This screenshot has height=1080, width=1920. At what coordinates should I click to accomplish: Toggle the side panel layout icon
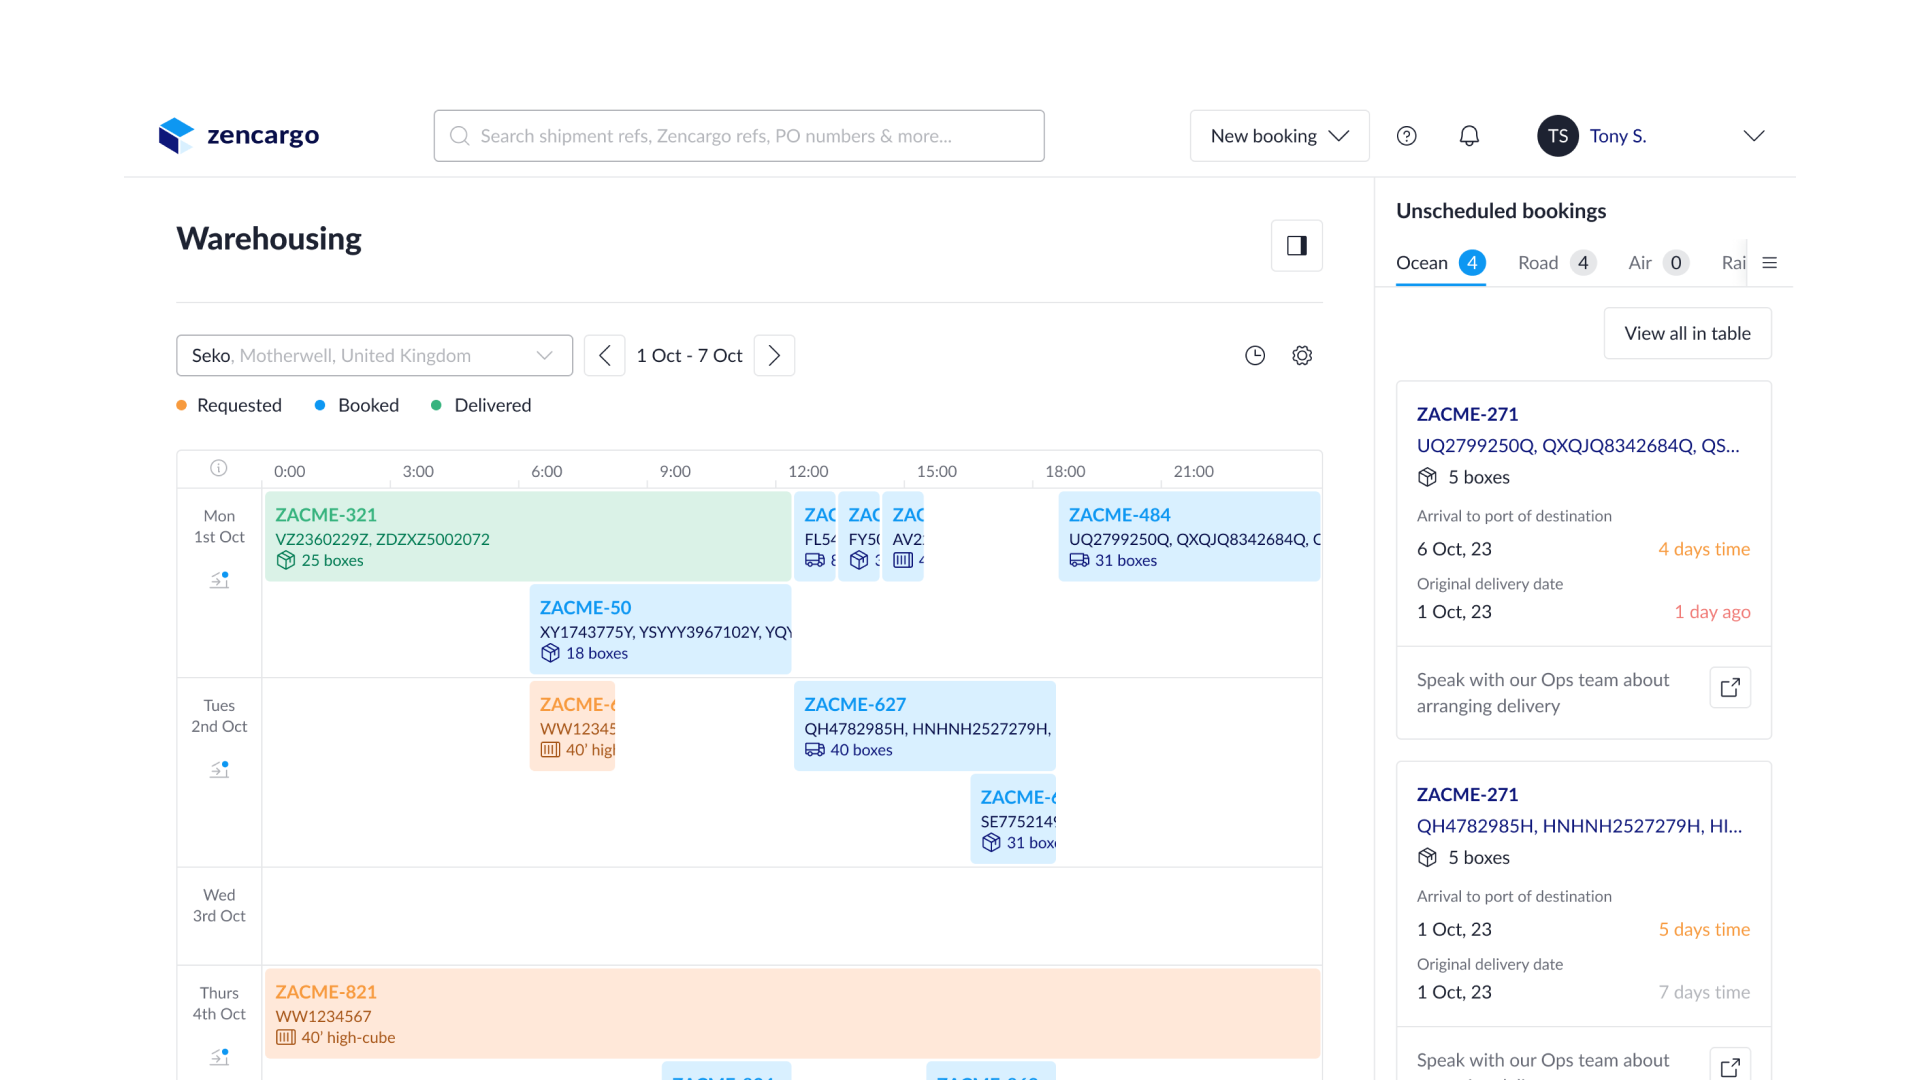pos(1296,246)
